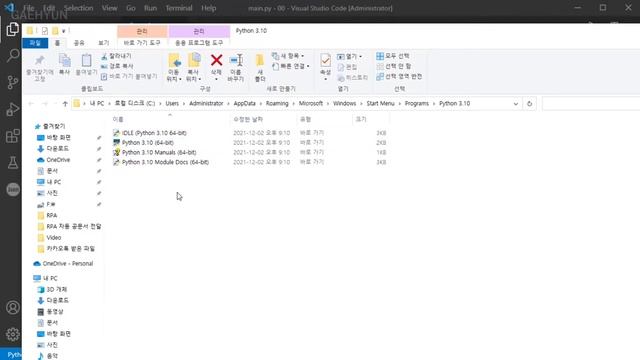The height and width of the screenshot is (360, 640).
Task: Click the 붙여넣기 paste icon in ribbon
Action: tap(86, 64)
